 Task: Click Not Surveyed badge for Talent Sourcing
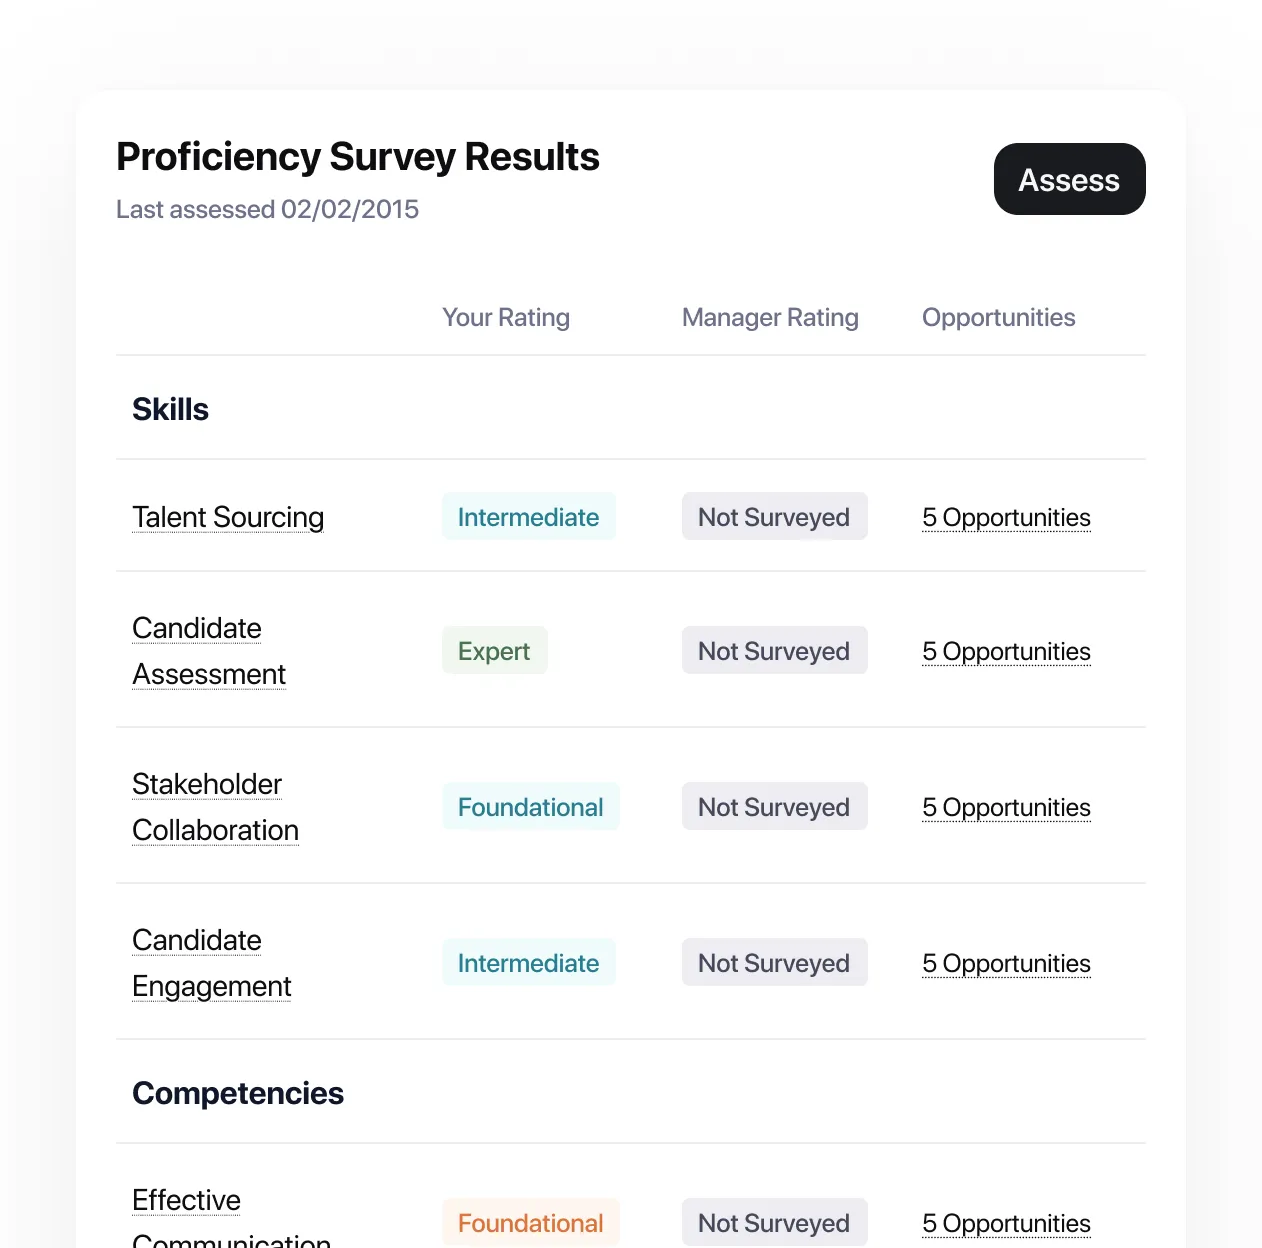coord(774,517)
